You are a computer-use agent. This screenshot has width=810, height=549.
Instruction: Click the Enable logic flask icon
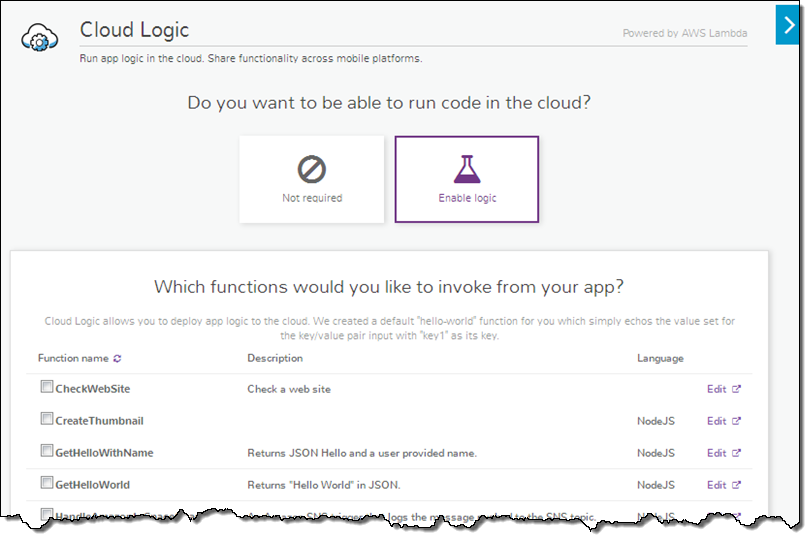[x=467, y=169]
